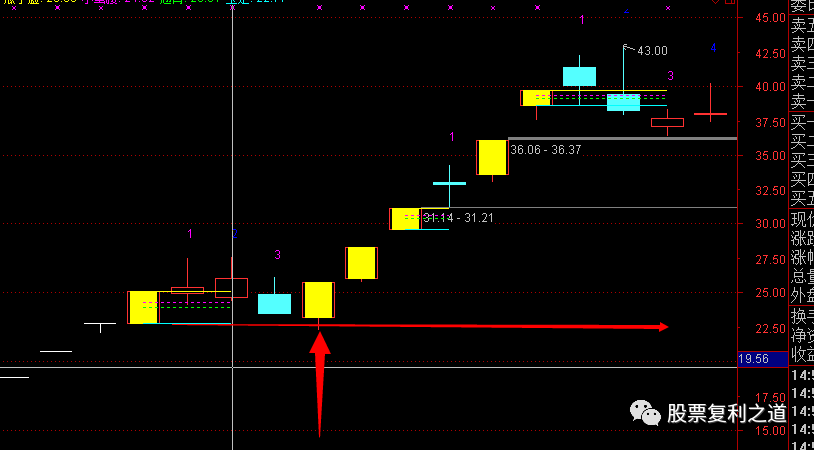Click the 股票复利之道 watermark text
This screenshot has width=814, height=450.
[x=727, y=414]
